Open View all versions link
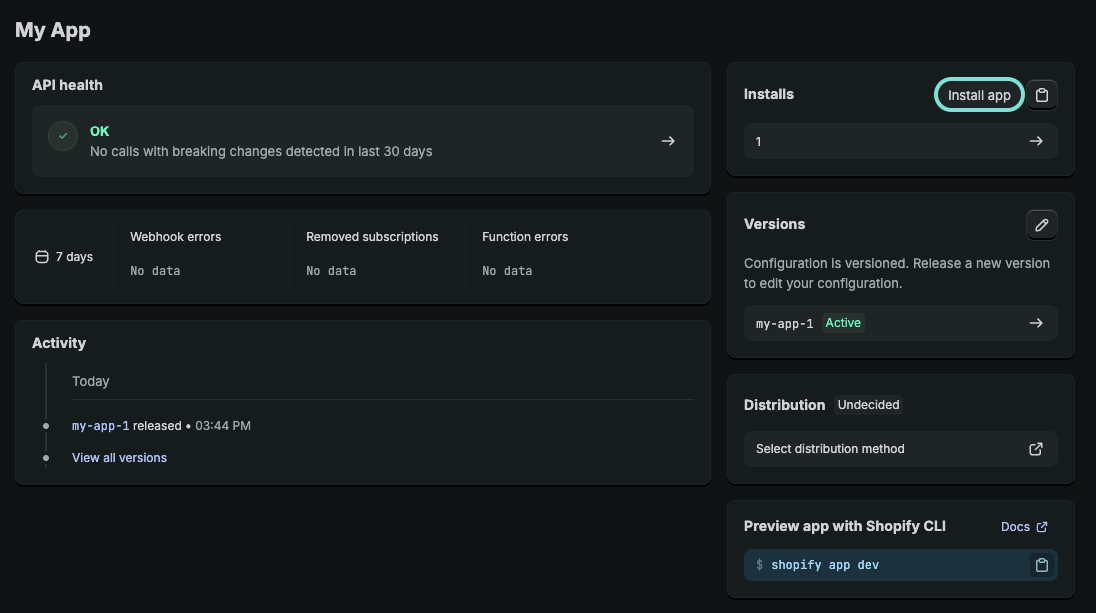This screenshot has height=613, width=1096. pos(119,458)
